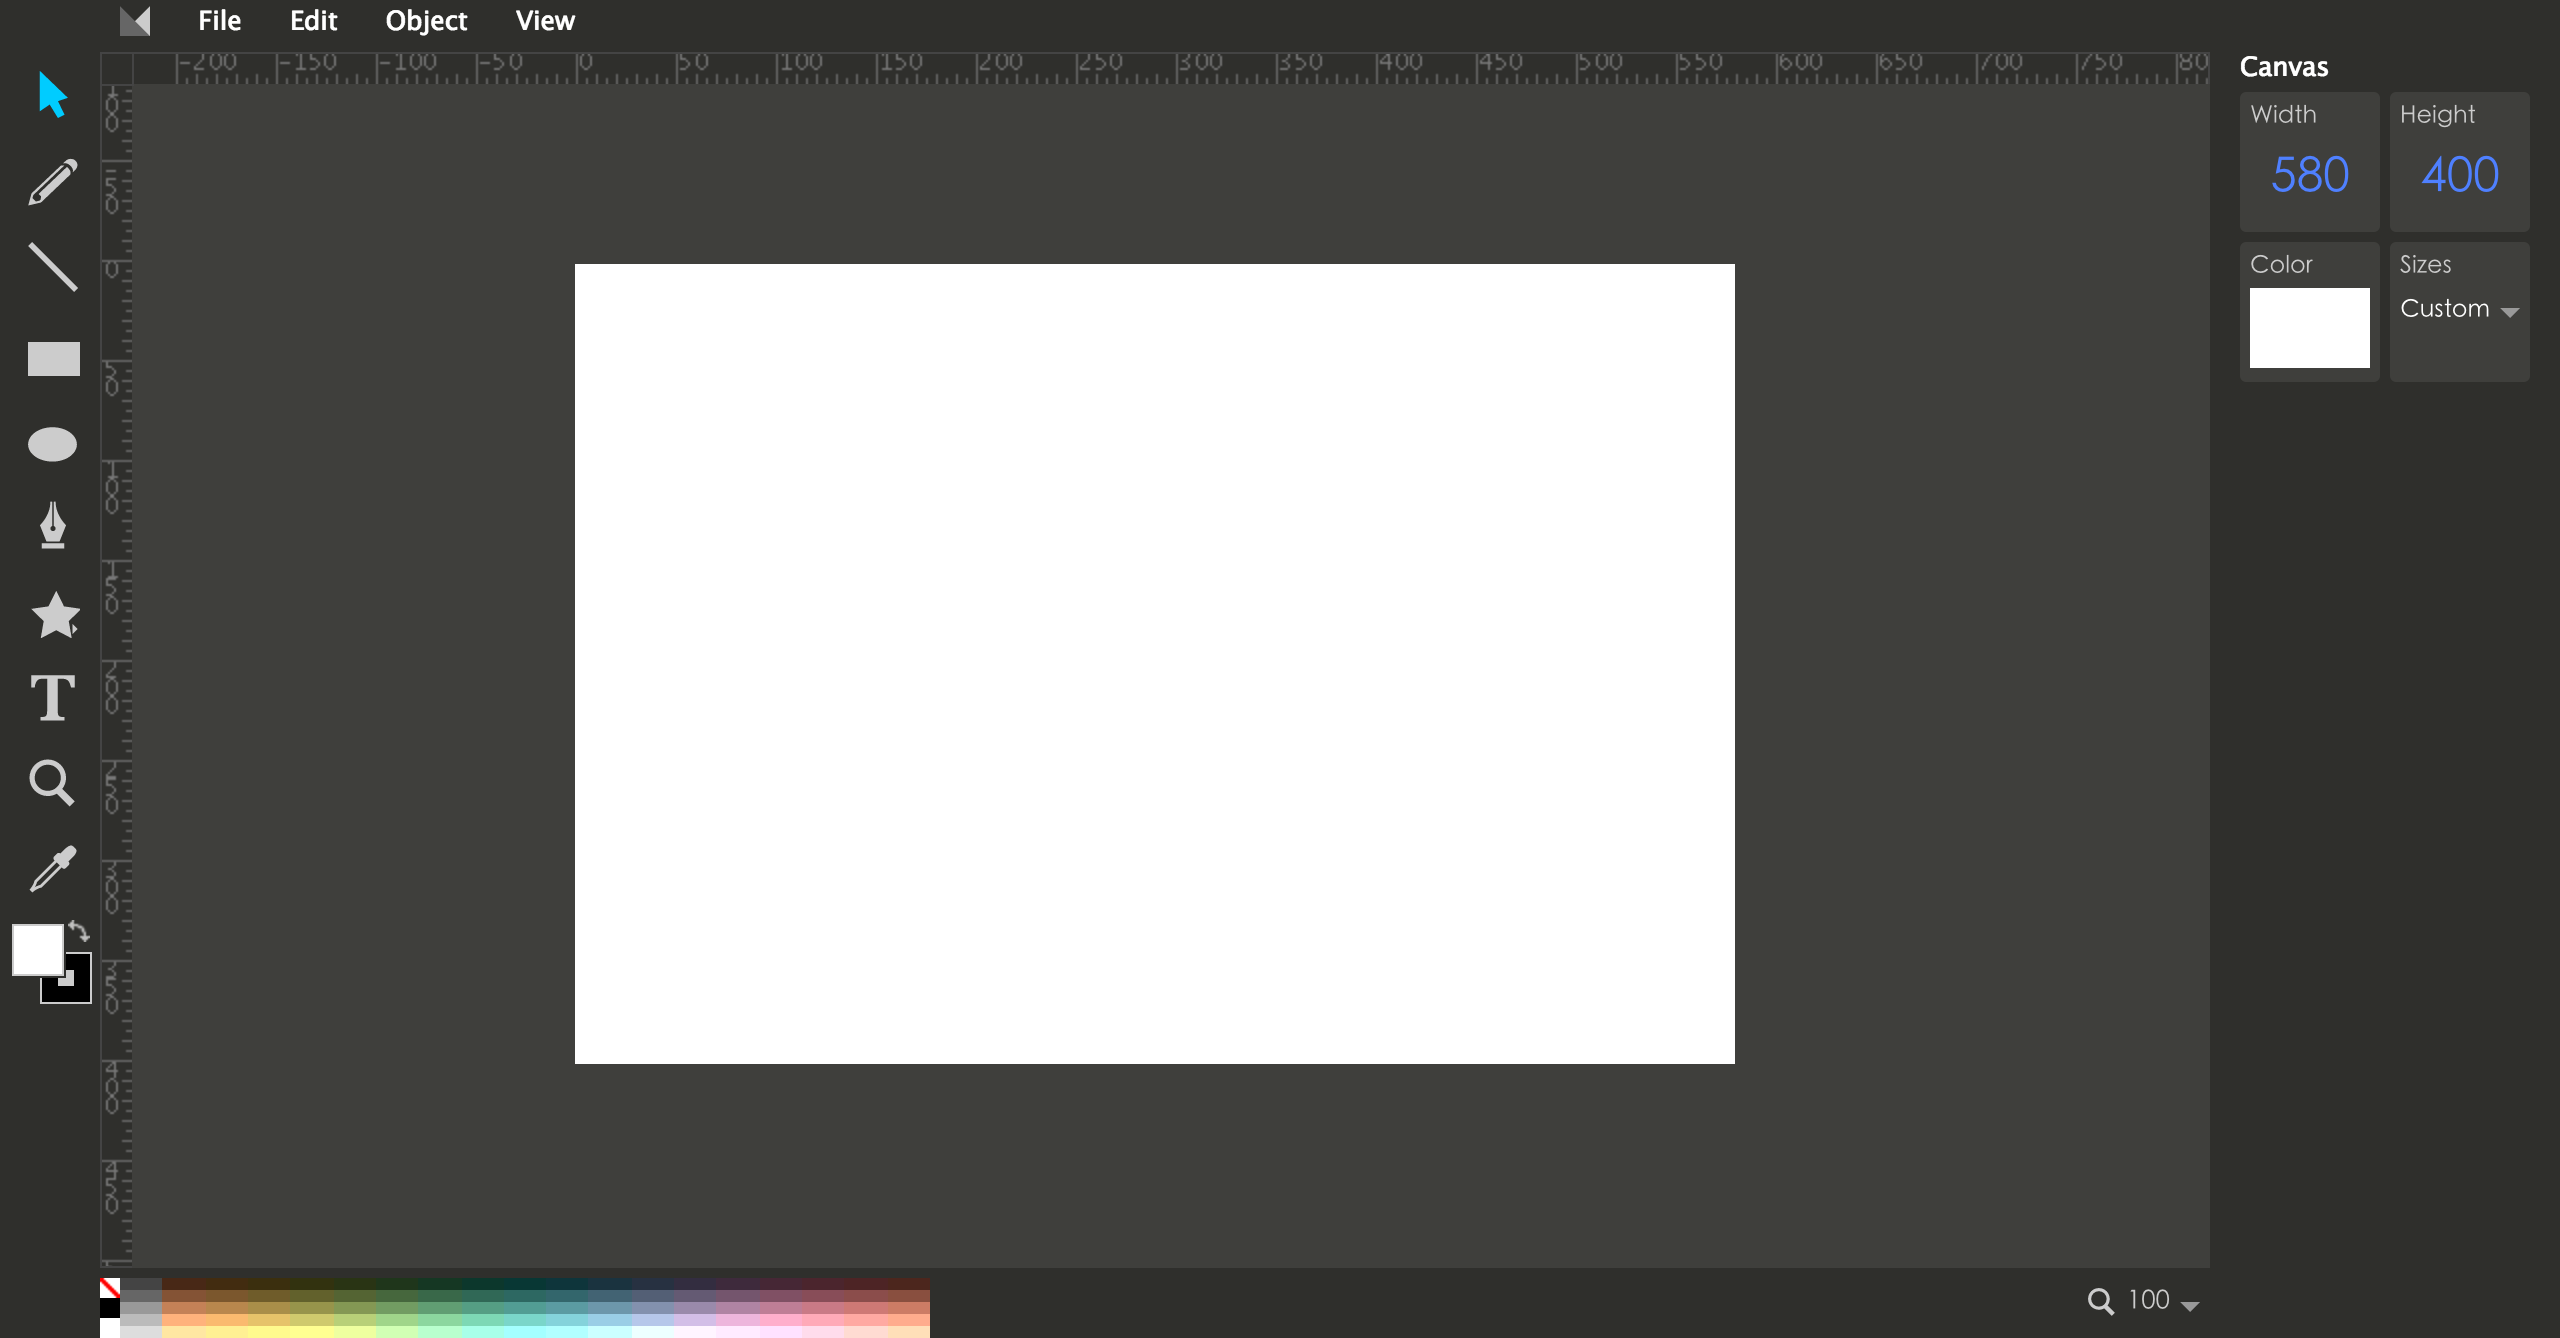Select the Text tool
Screen dimensions: 2560x1338
pyautogui.click(x=51, y=696)
